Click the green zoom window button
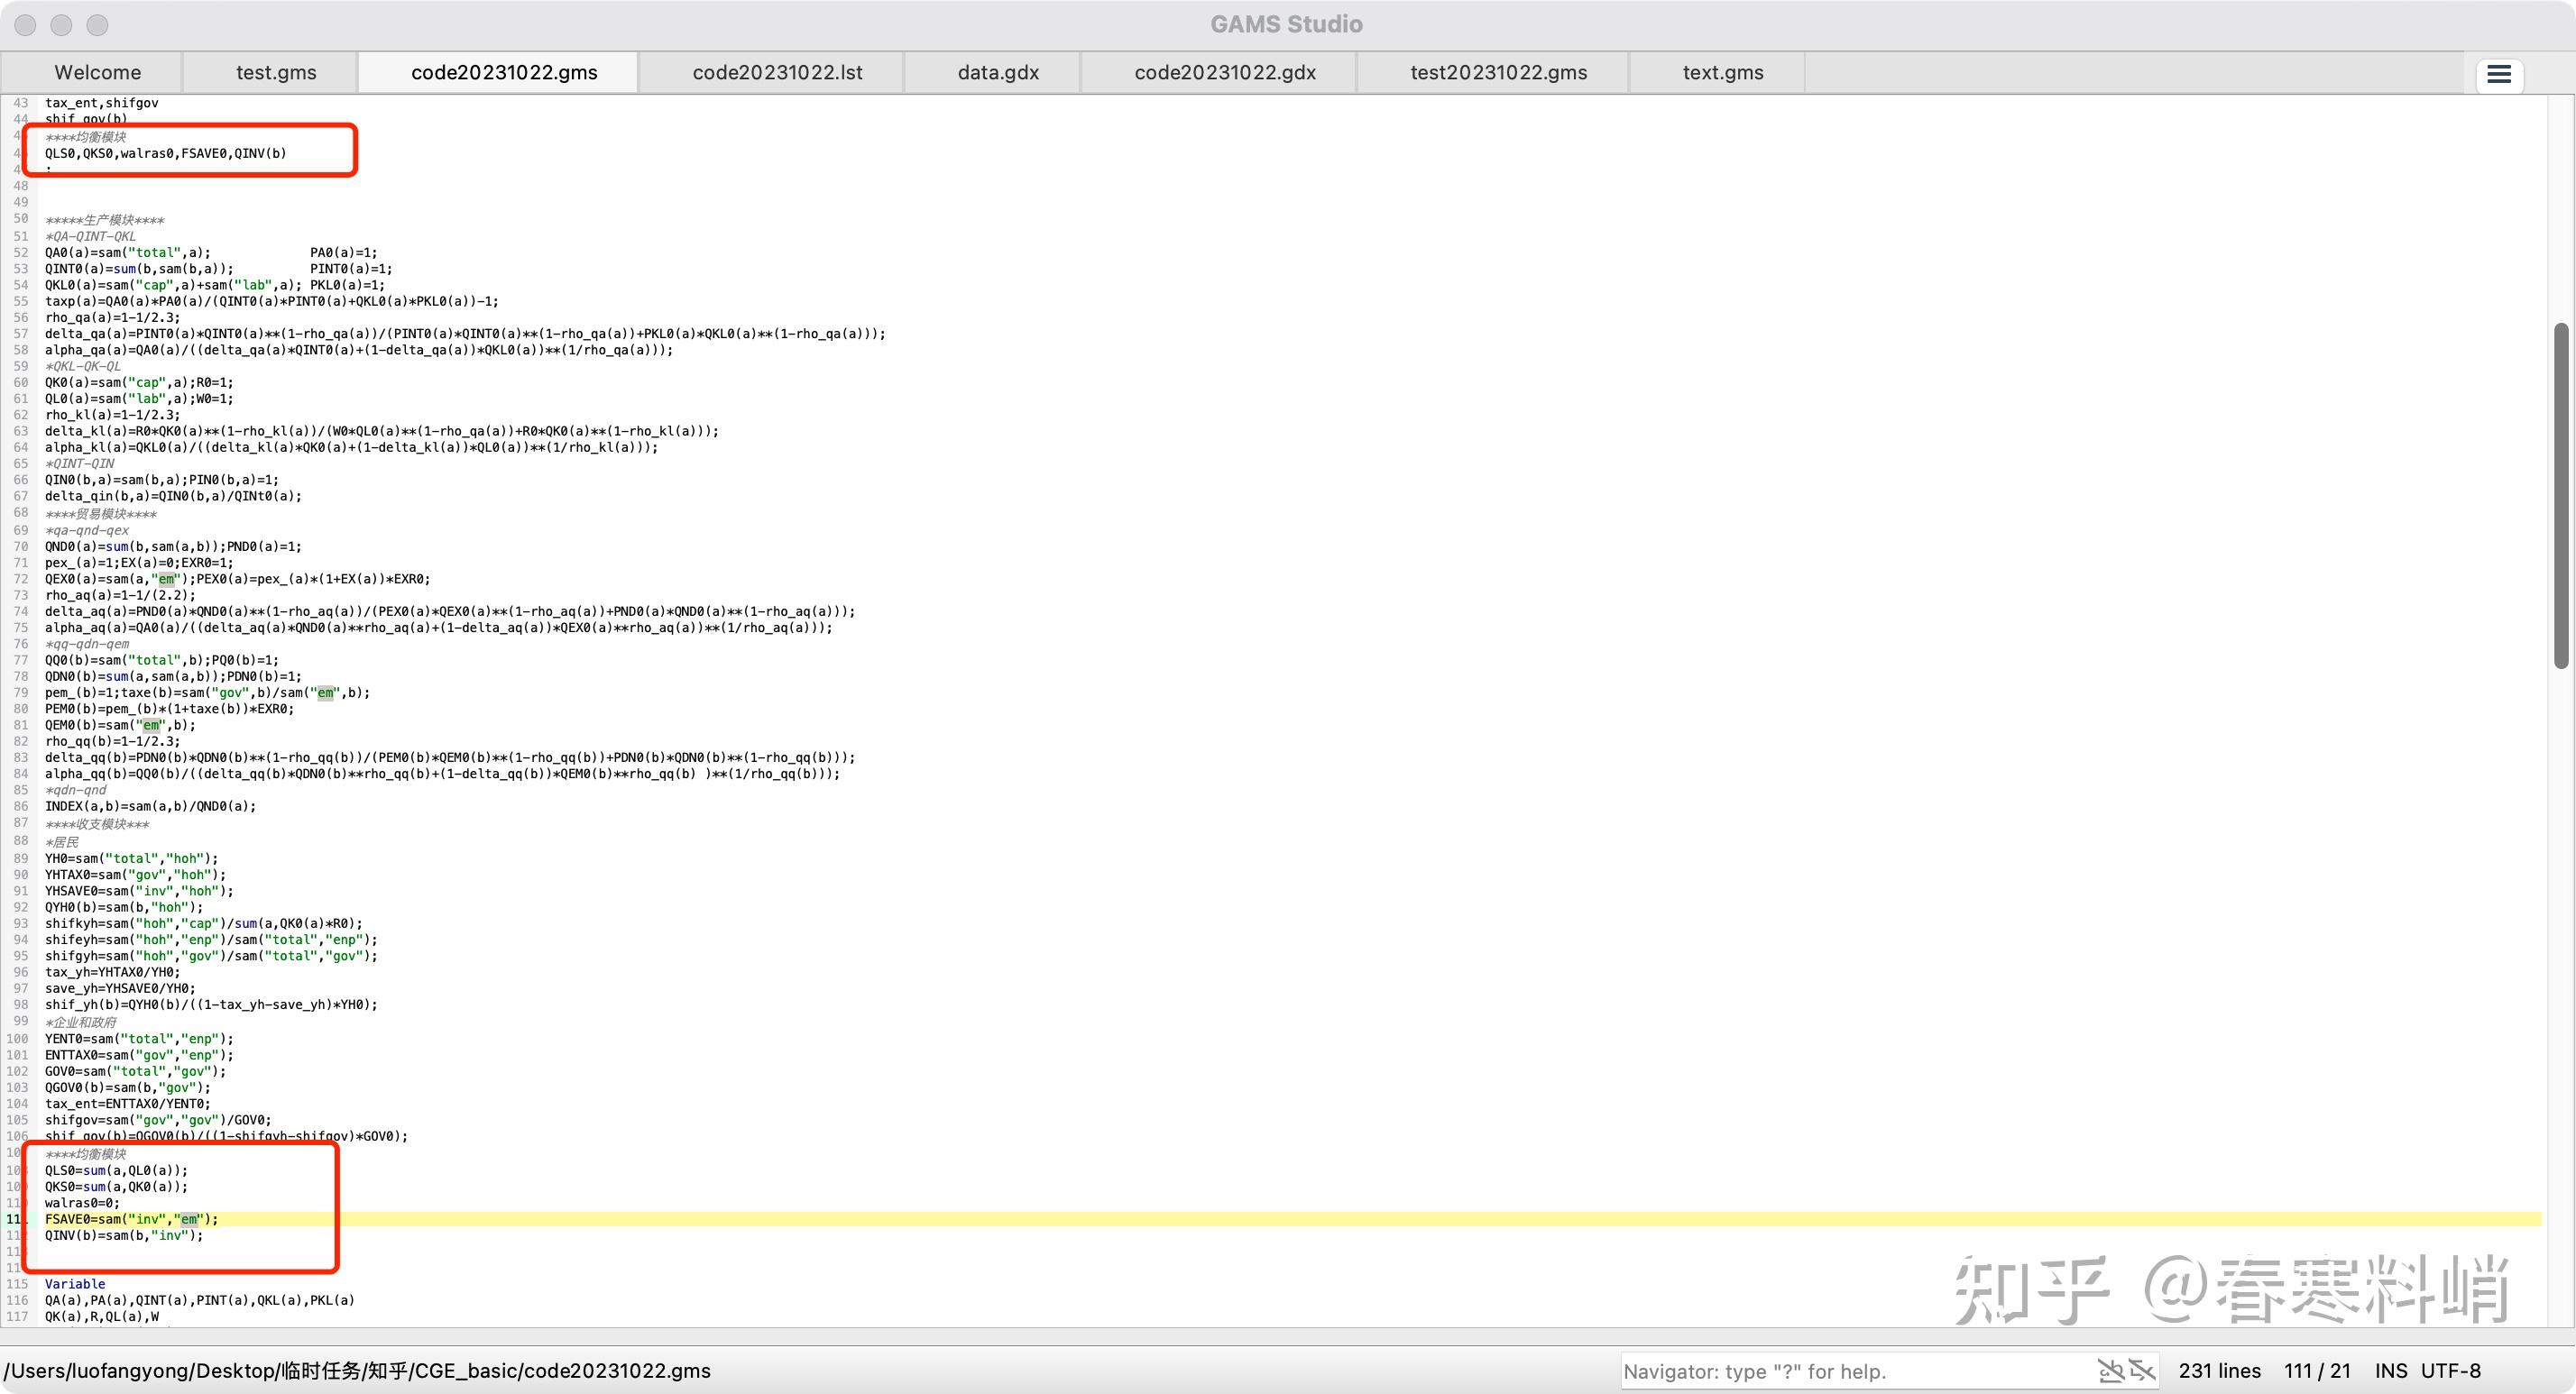 pyautogui.click(x=97, y=25)
